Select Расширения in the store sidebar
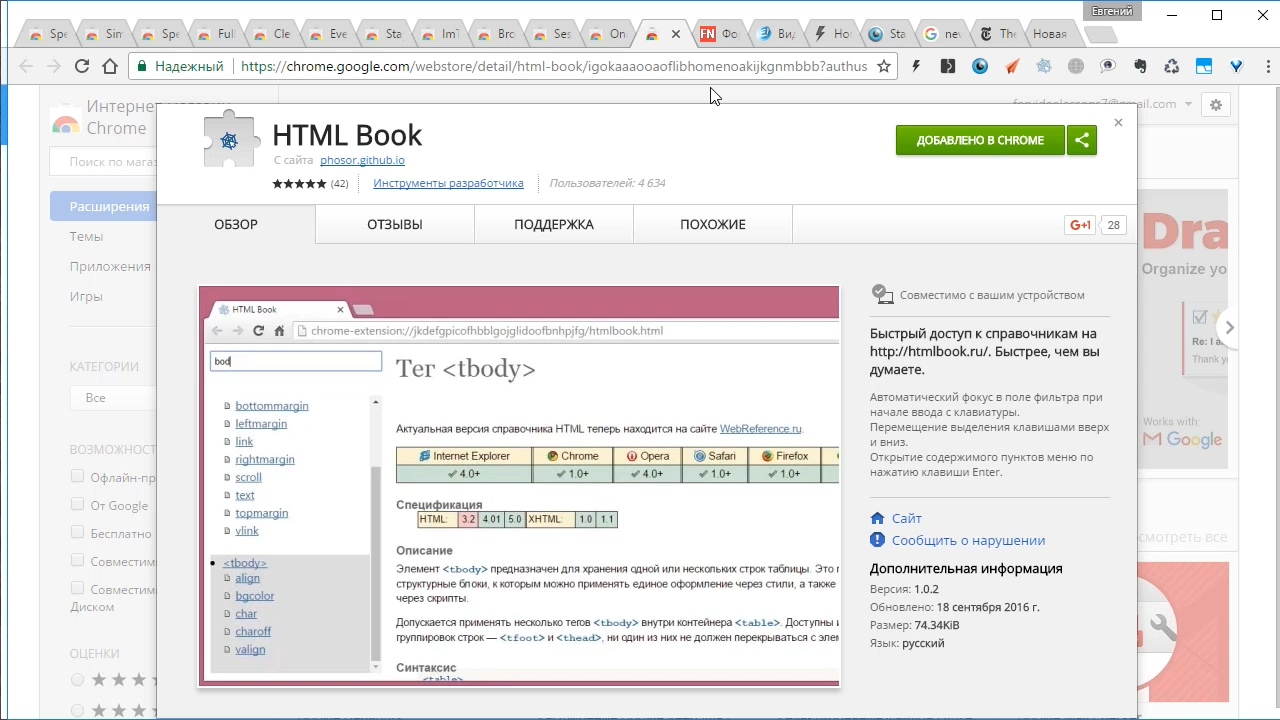Viewport: 1280px width, 720px height. (x=104, y=206)
